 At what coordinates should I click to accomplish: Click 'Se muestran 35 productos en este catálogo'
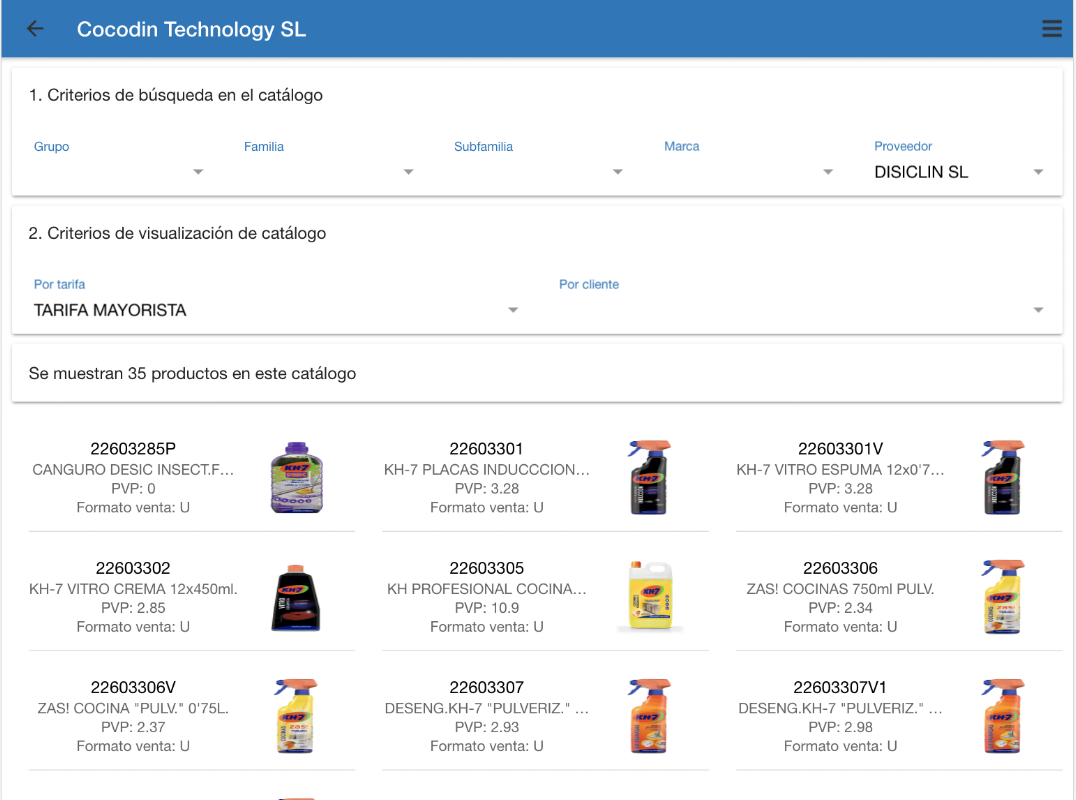pyautogui.click(x=192, y=374)
